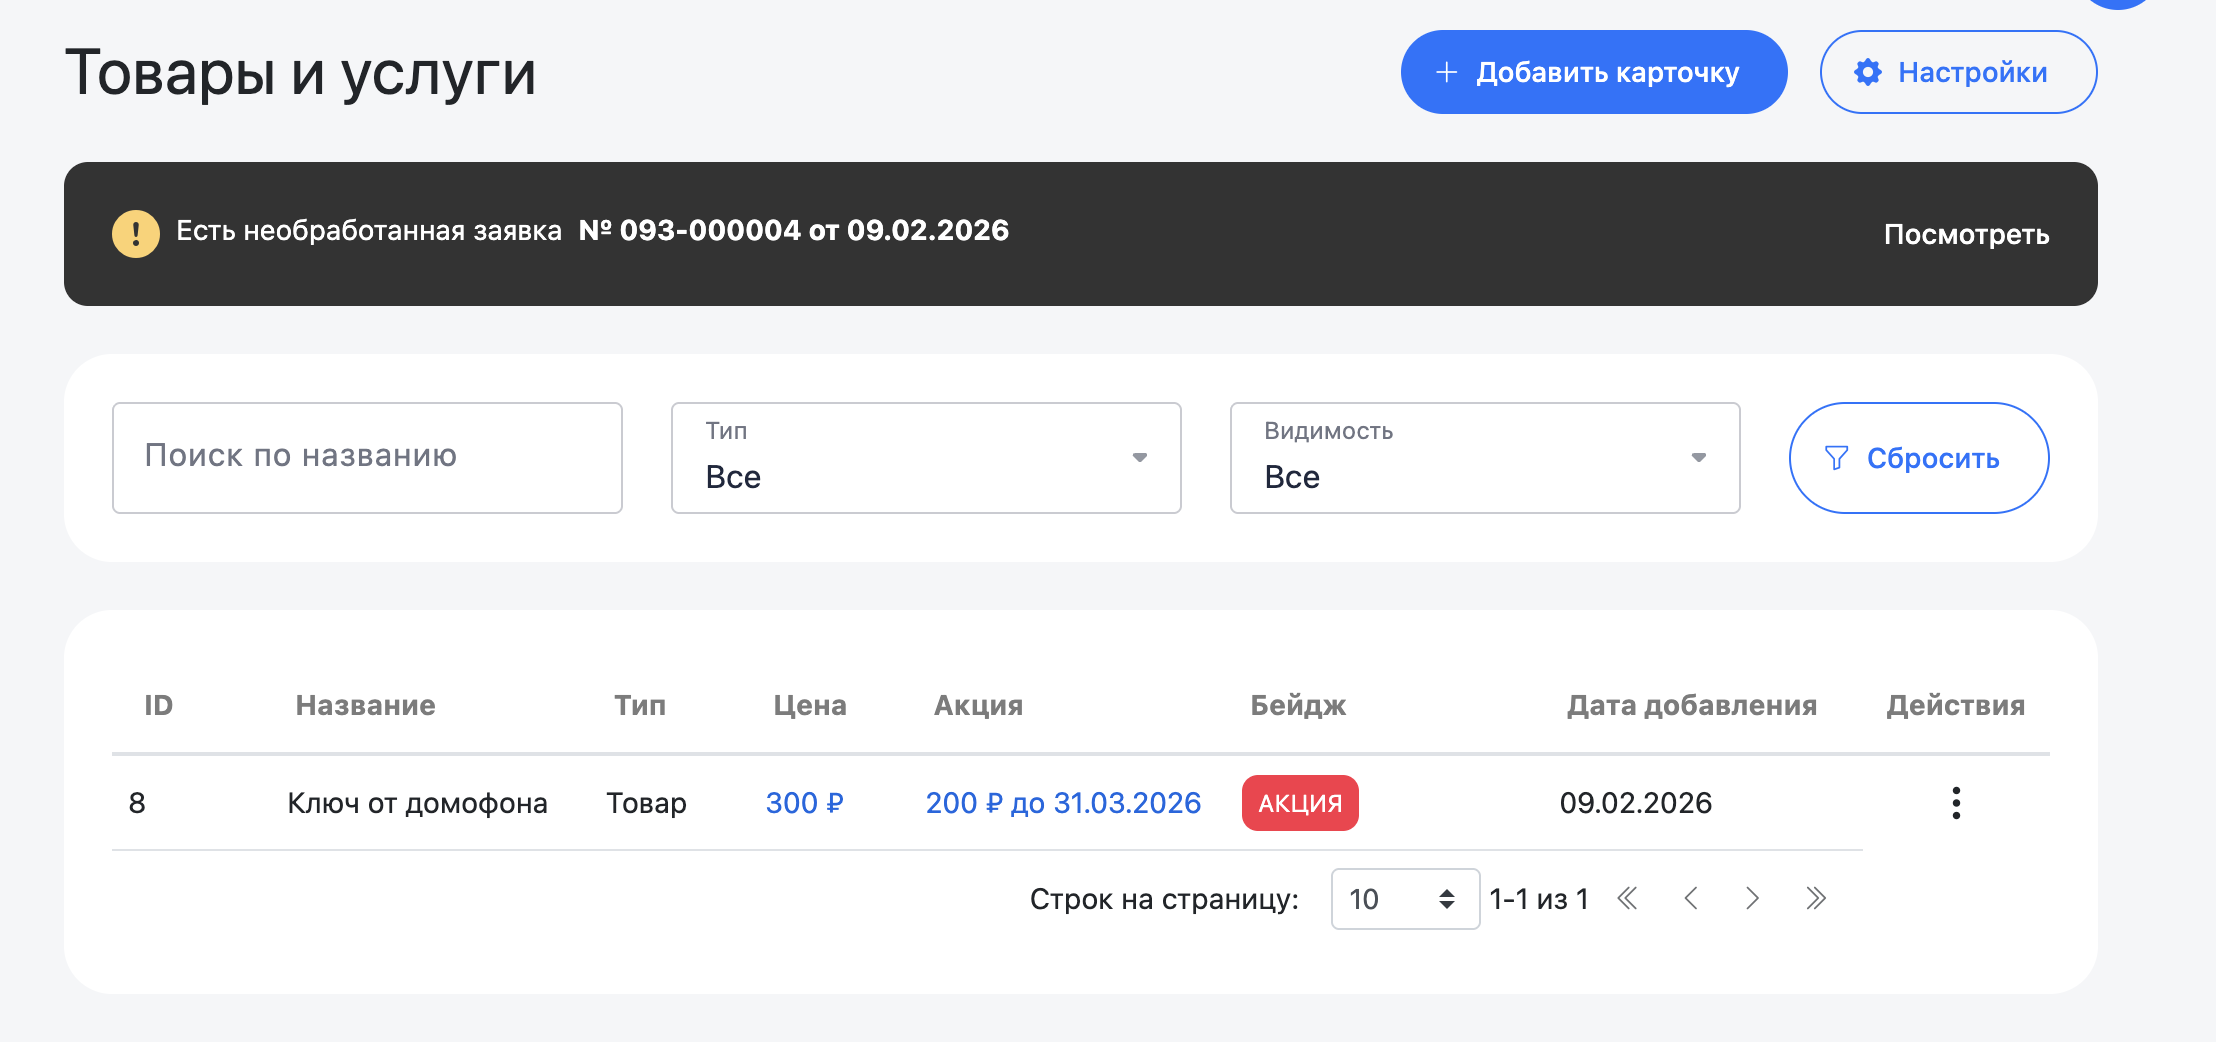
Task: Click the three-dot actions menu icon
Action: [x=1956, y=803]
